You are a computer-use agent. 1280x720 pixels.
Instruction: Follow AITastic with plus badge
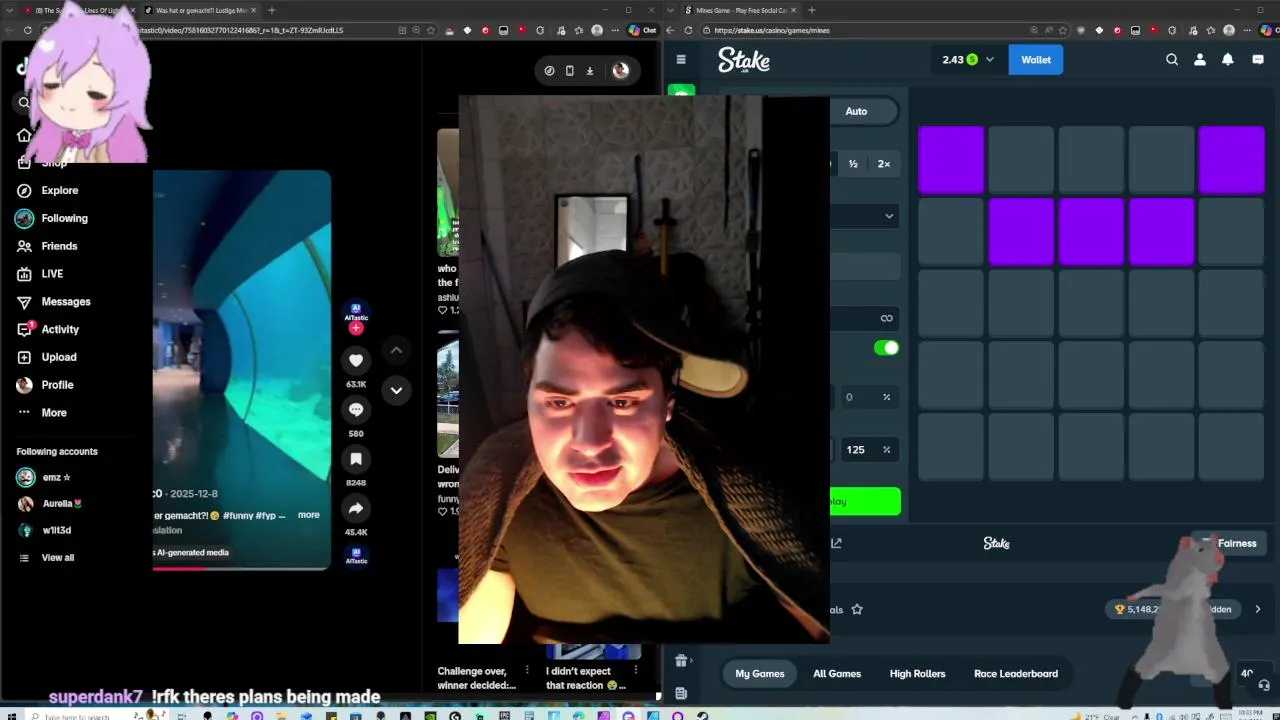356,328
